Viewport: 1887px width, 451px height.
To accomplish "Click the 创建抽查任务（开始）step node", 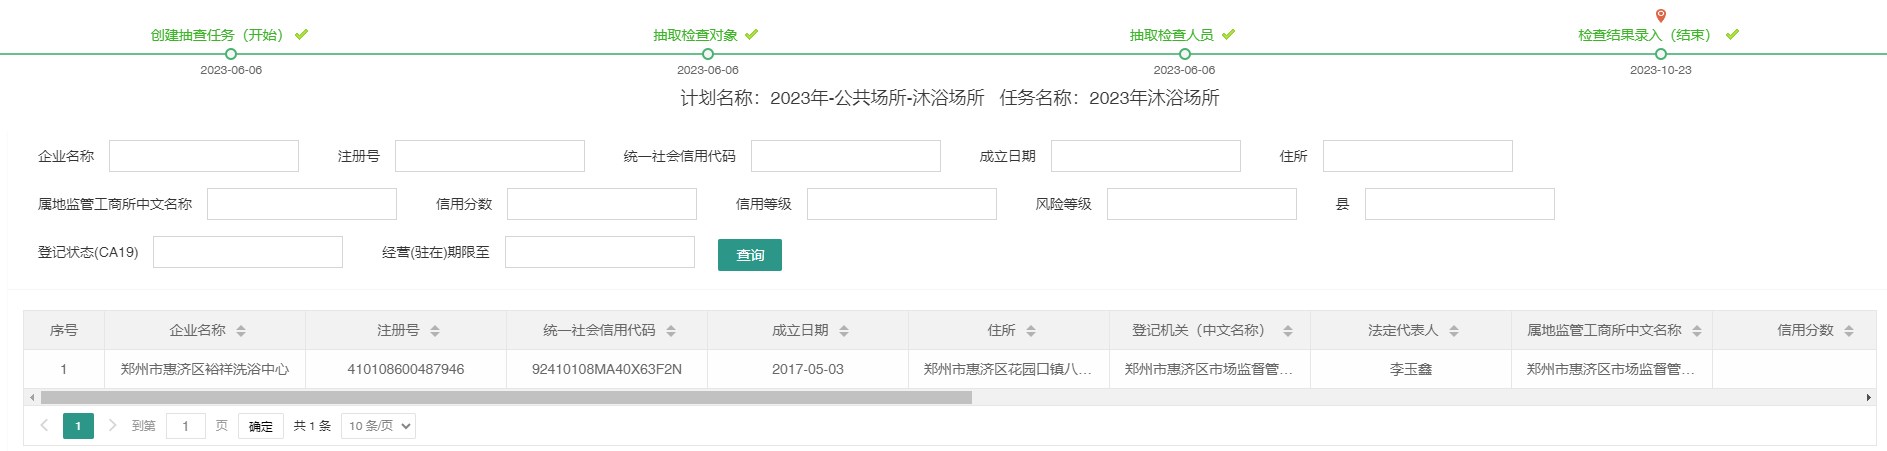I will [x=231, y=54].
